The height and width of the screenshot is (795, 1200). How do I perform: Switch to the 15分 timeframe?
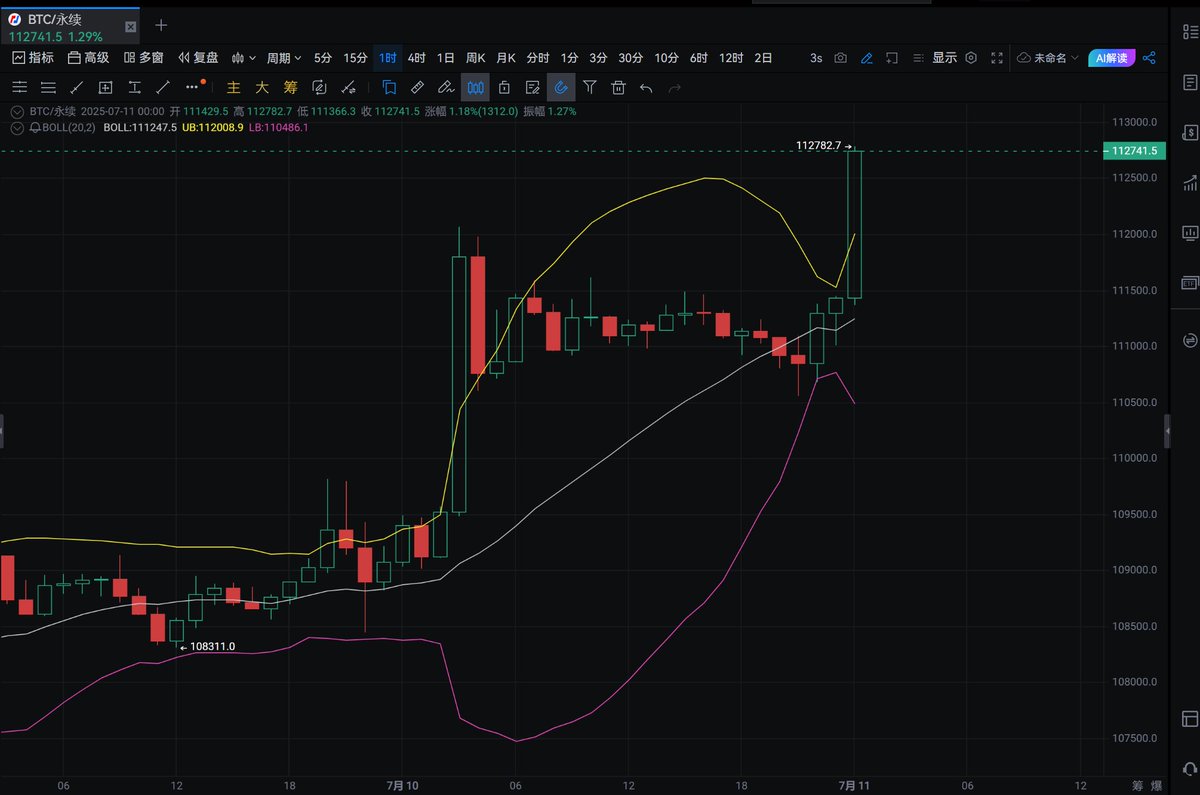[x=355, y=58]
